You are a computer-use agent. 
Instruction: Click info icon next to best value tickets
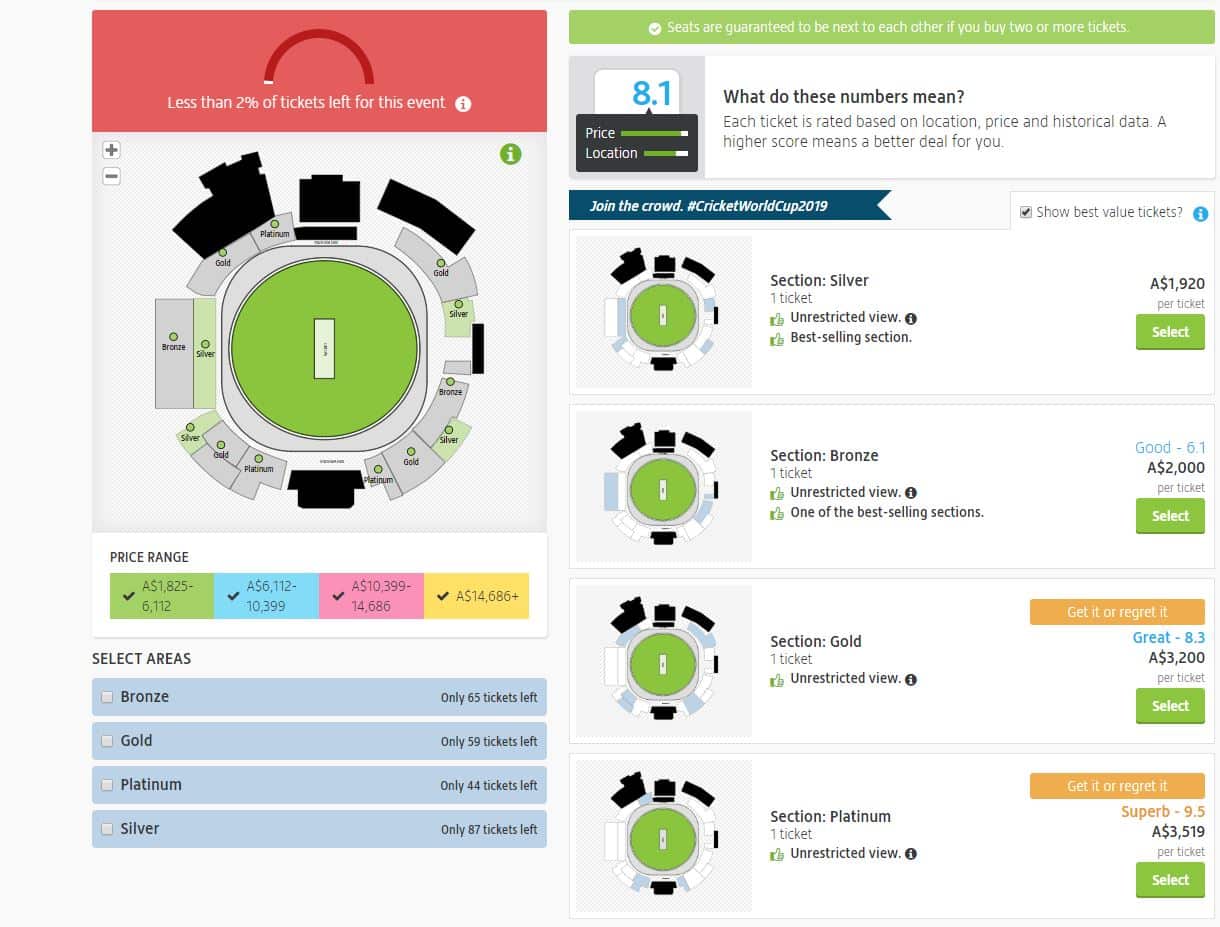point(1200,214)
